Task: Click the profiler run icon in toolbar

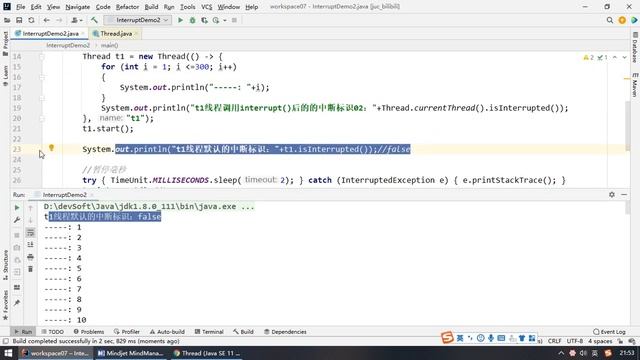Action: [x=216, y=20]
